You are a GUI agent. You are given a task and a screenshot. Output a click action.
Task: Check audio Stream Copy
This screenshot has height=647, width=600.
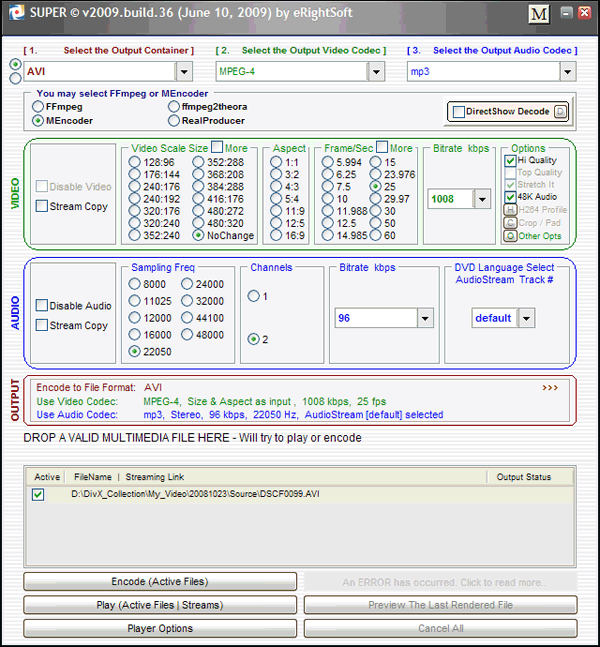tap(42, 325)
